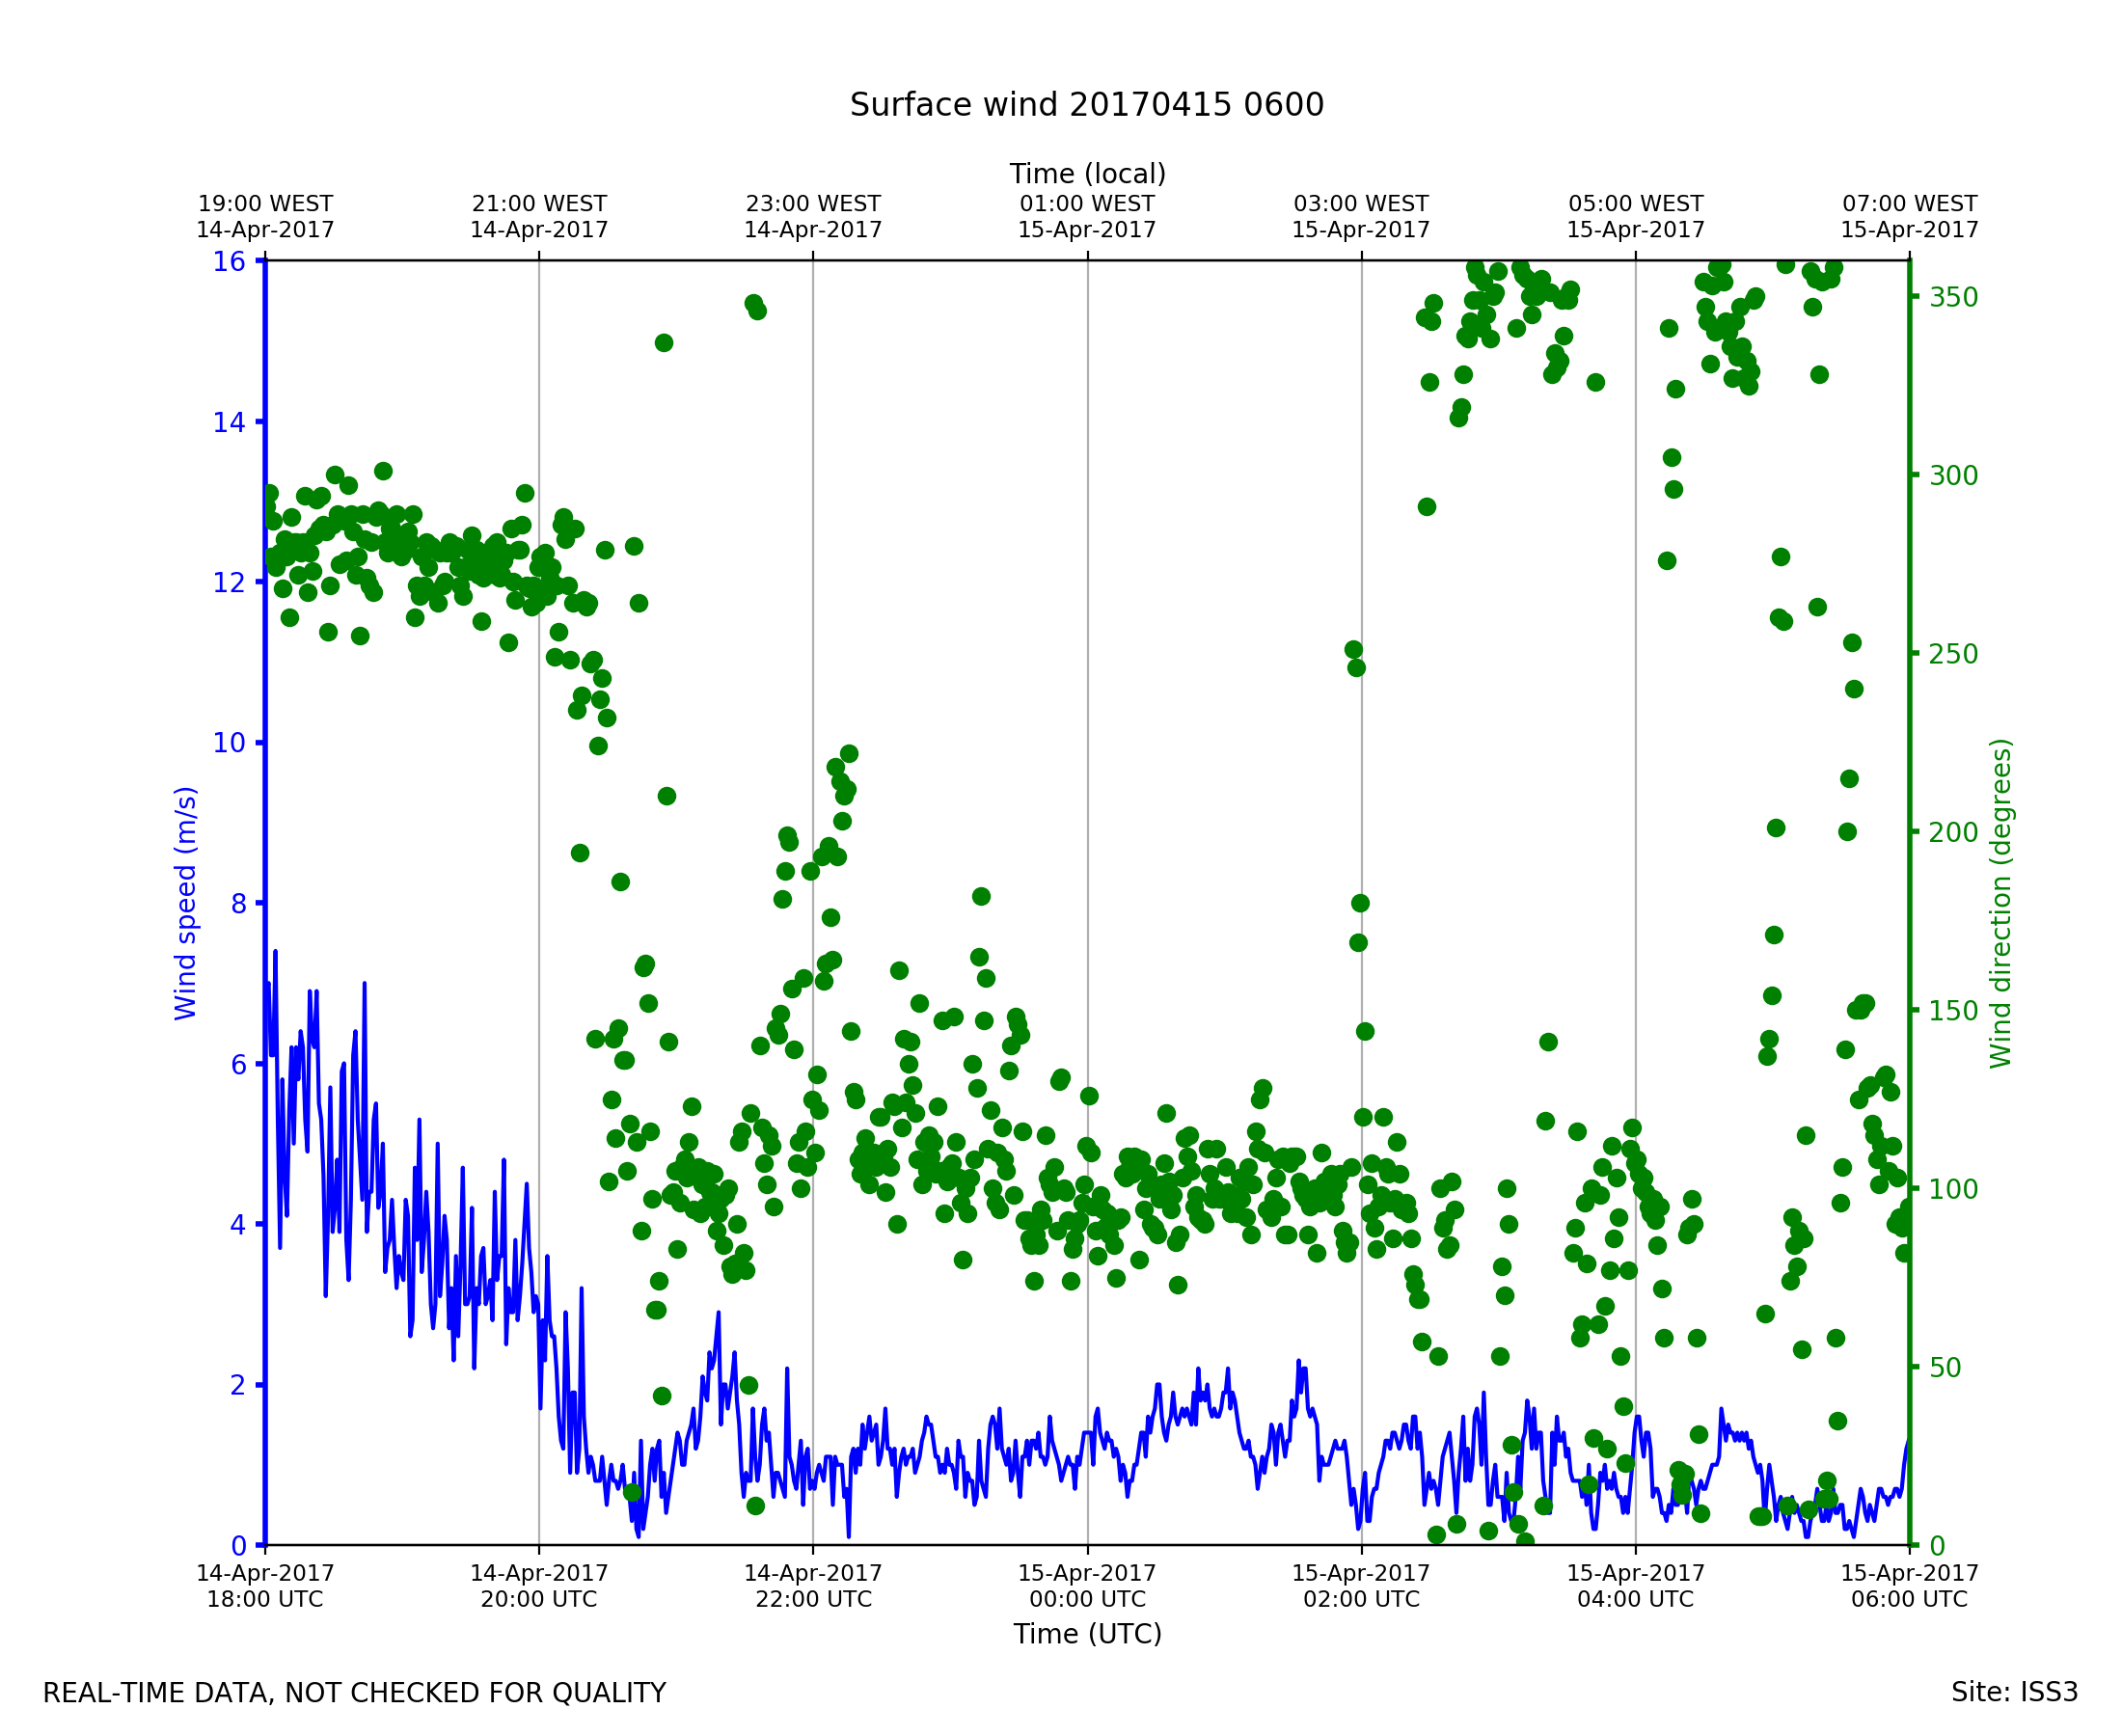The width and height of the screenshot is (2122, 1736).
Task: Click the 'Wind direction (degrees)' axis label
Action: [x=2000, y=903]
